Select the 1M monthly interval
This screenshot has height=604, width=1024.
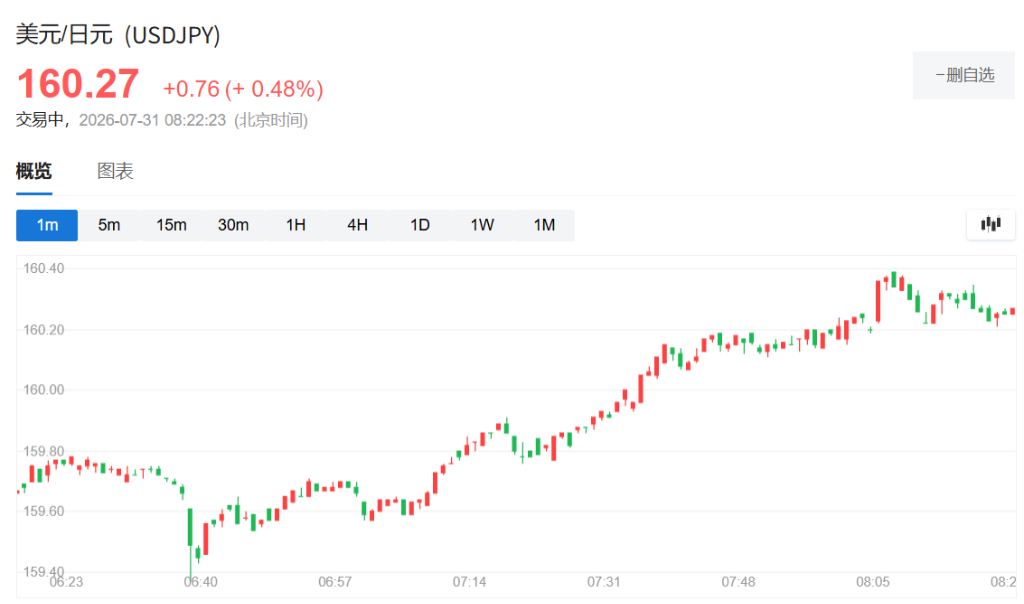(x=544, y=225)
